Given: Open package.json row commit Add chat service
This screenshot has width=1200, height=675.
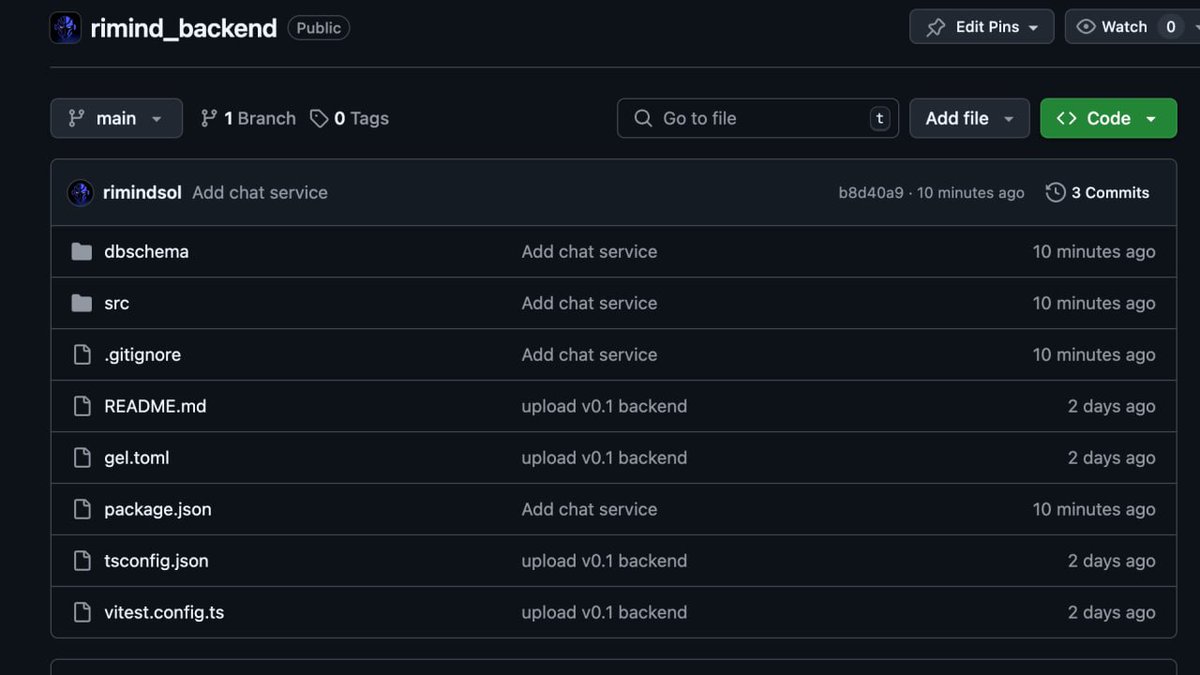Looking at the screenshot, I should pos(589,509).
